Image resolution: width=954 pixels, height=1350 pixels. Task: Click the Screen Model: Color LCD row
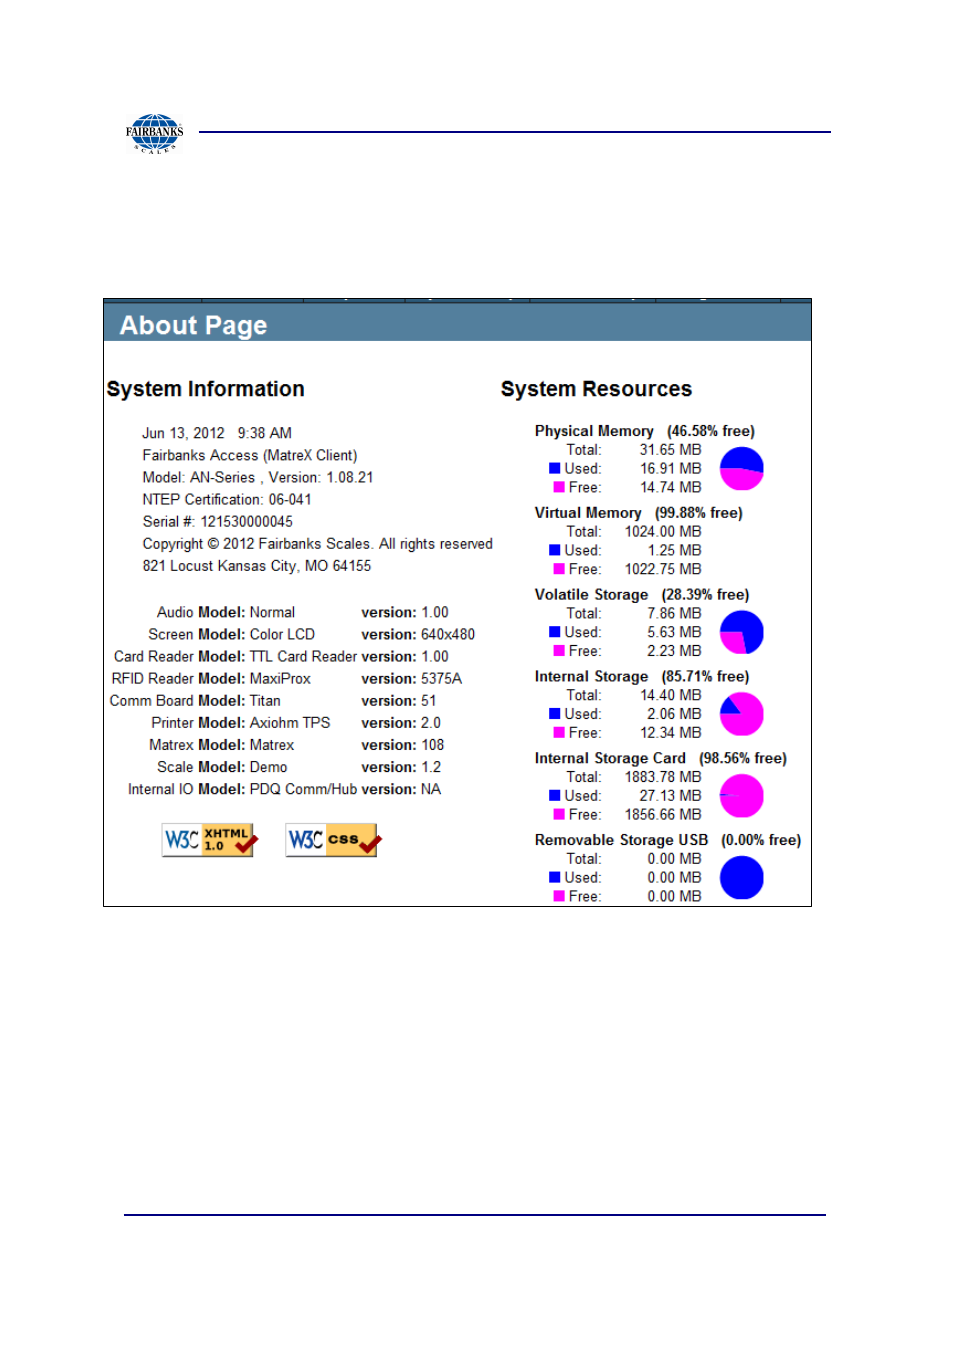[x=312, y=634]
